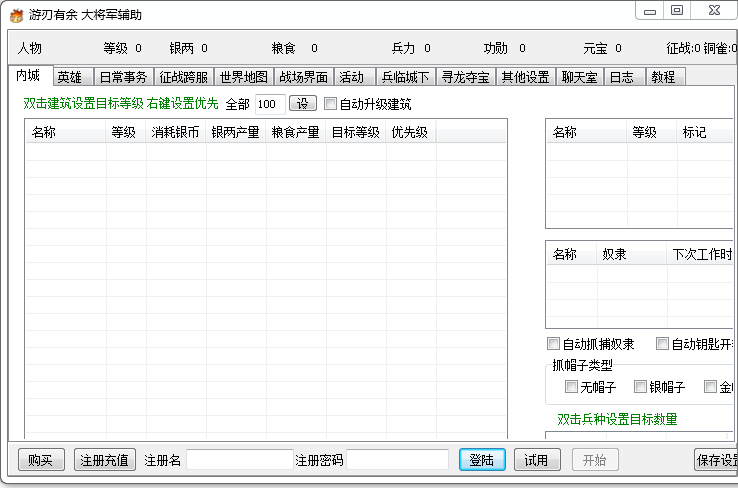This screenshot has width=738, height=488.
Task: Click the 标记 column header
Action: pyautogui.click(x=705, y=132)
